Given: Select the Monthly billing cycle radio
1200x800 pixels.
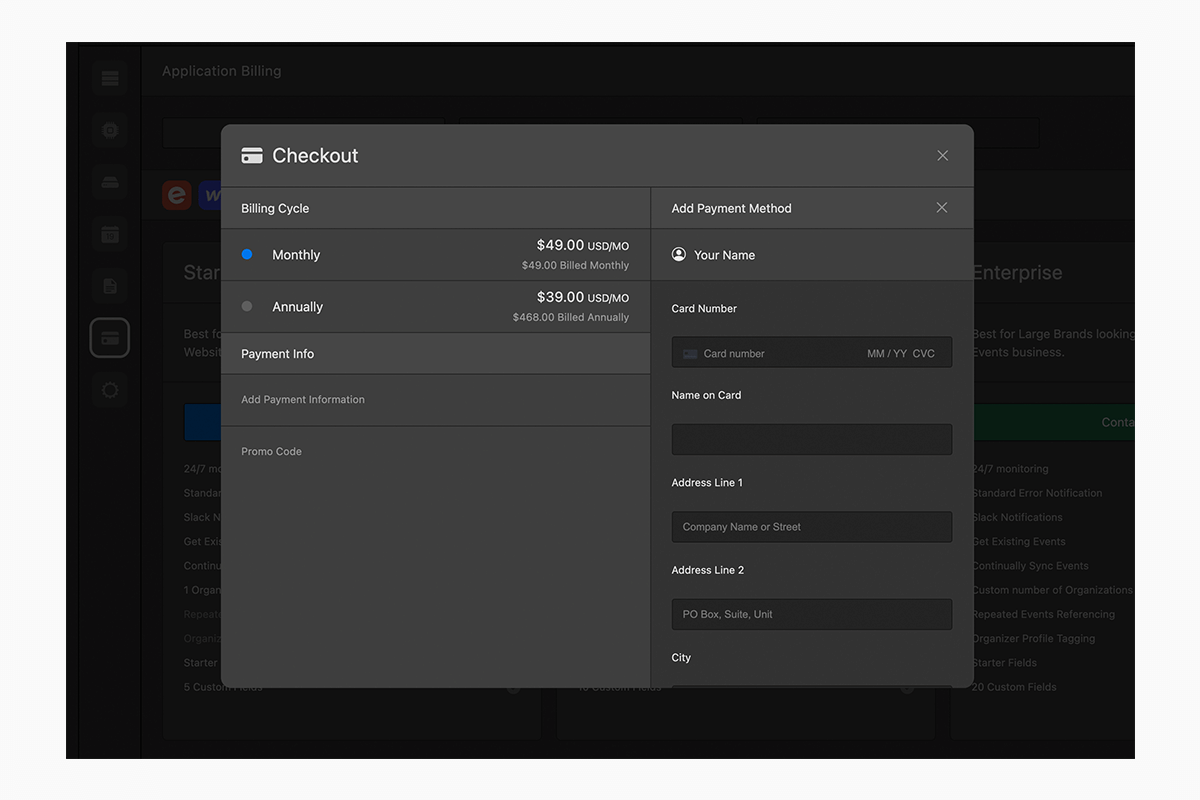Looking at the screenshot, I should click(x=247, y=255).
